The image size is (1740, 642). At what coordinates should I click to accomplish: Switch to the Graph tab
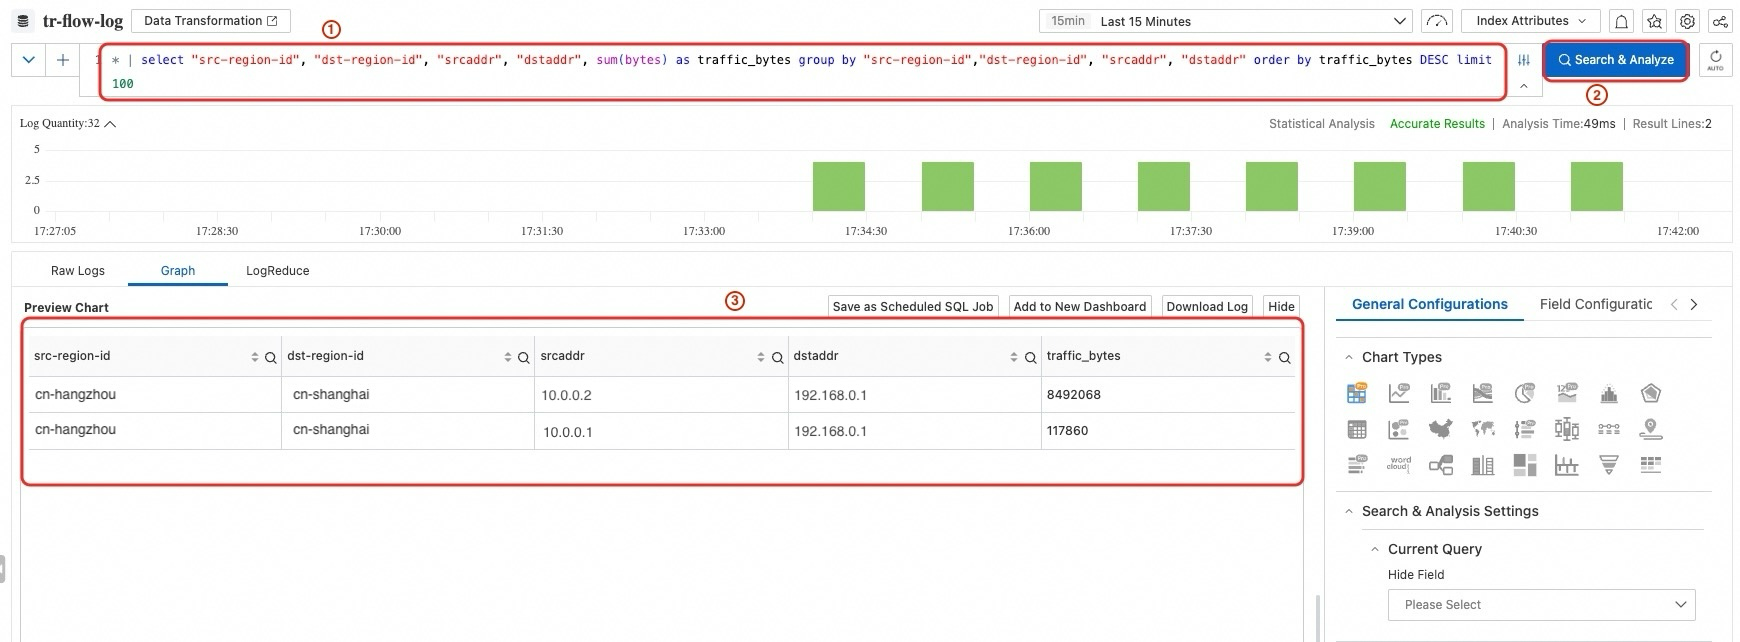tap(178, 271)
